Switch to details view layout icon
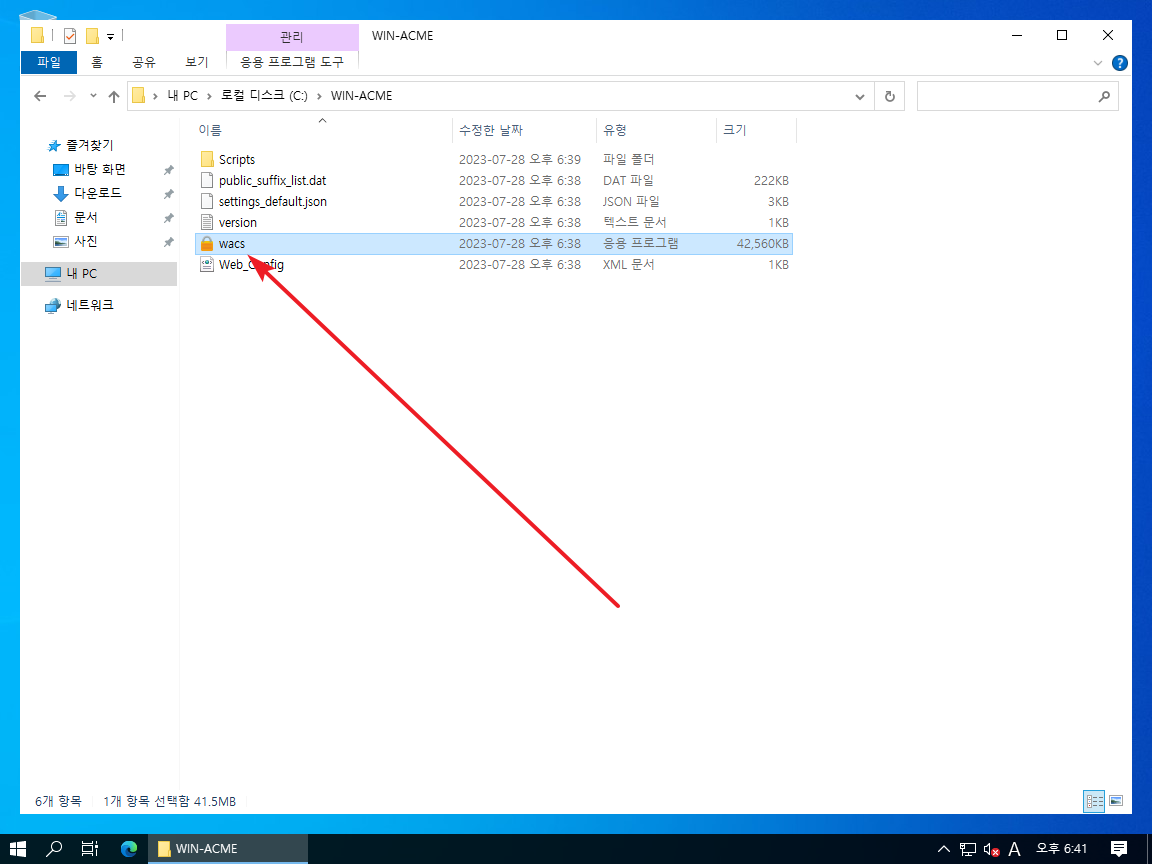1152x864 pixels. click(x=1094, y=801)
